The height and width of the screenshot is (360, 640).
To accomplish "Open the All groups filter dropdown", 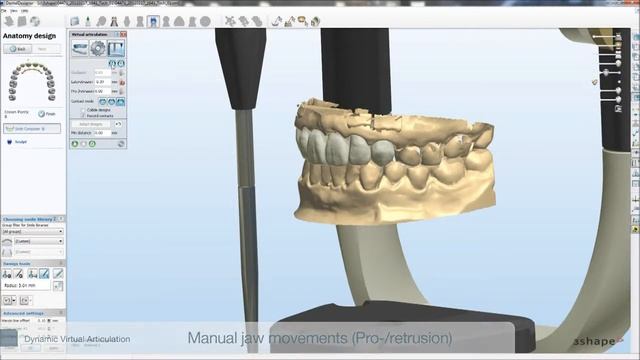I will pyautogui.click(x=33, y=231).
